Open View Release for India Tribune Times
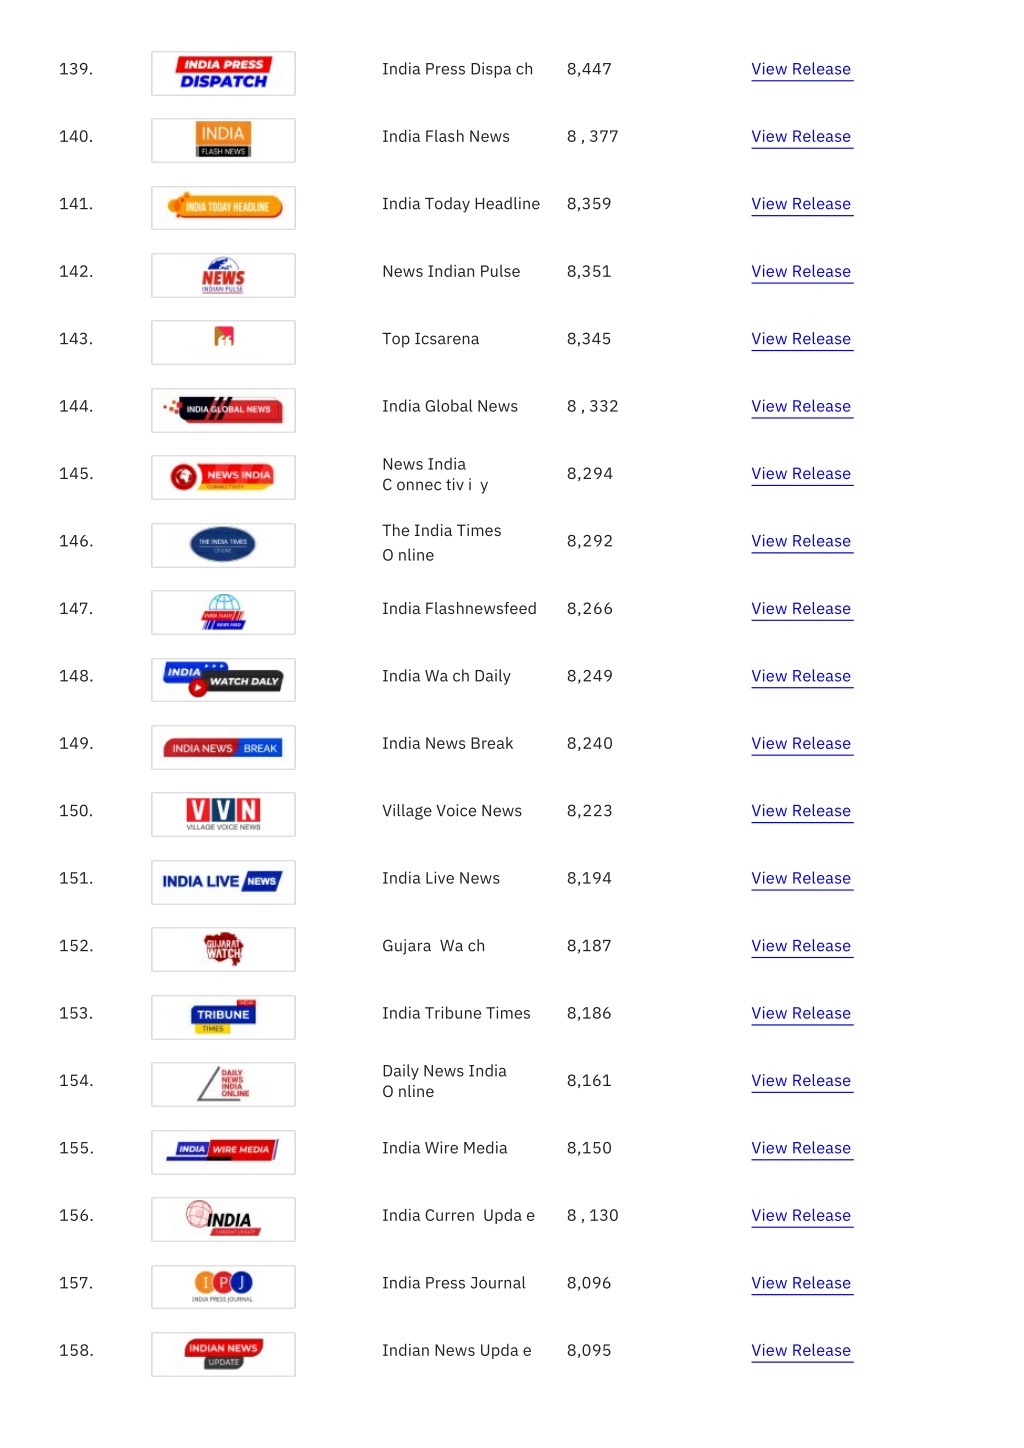The image size is (1024, 1448). coord(801,1013)
